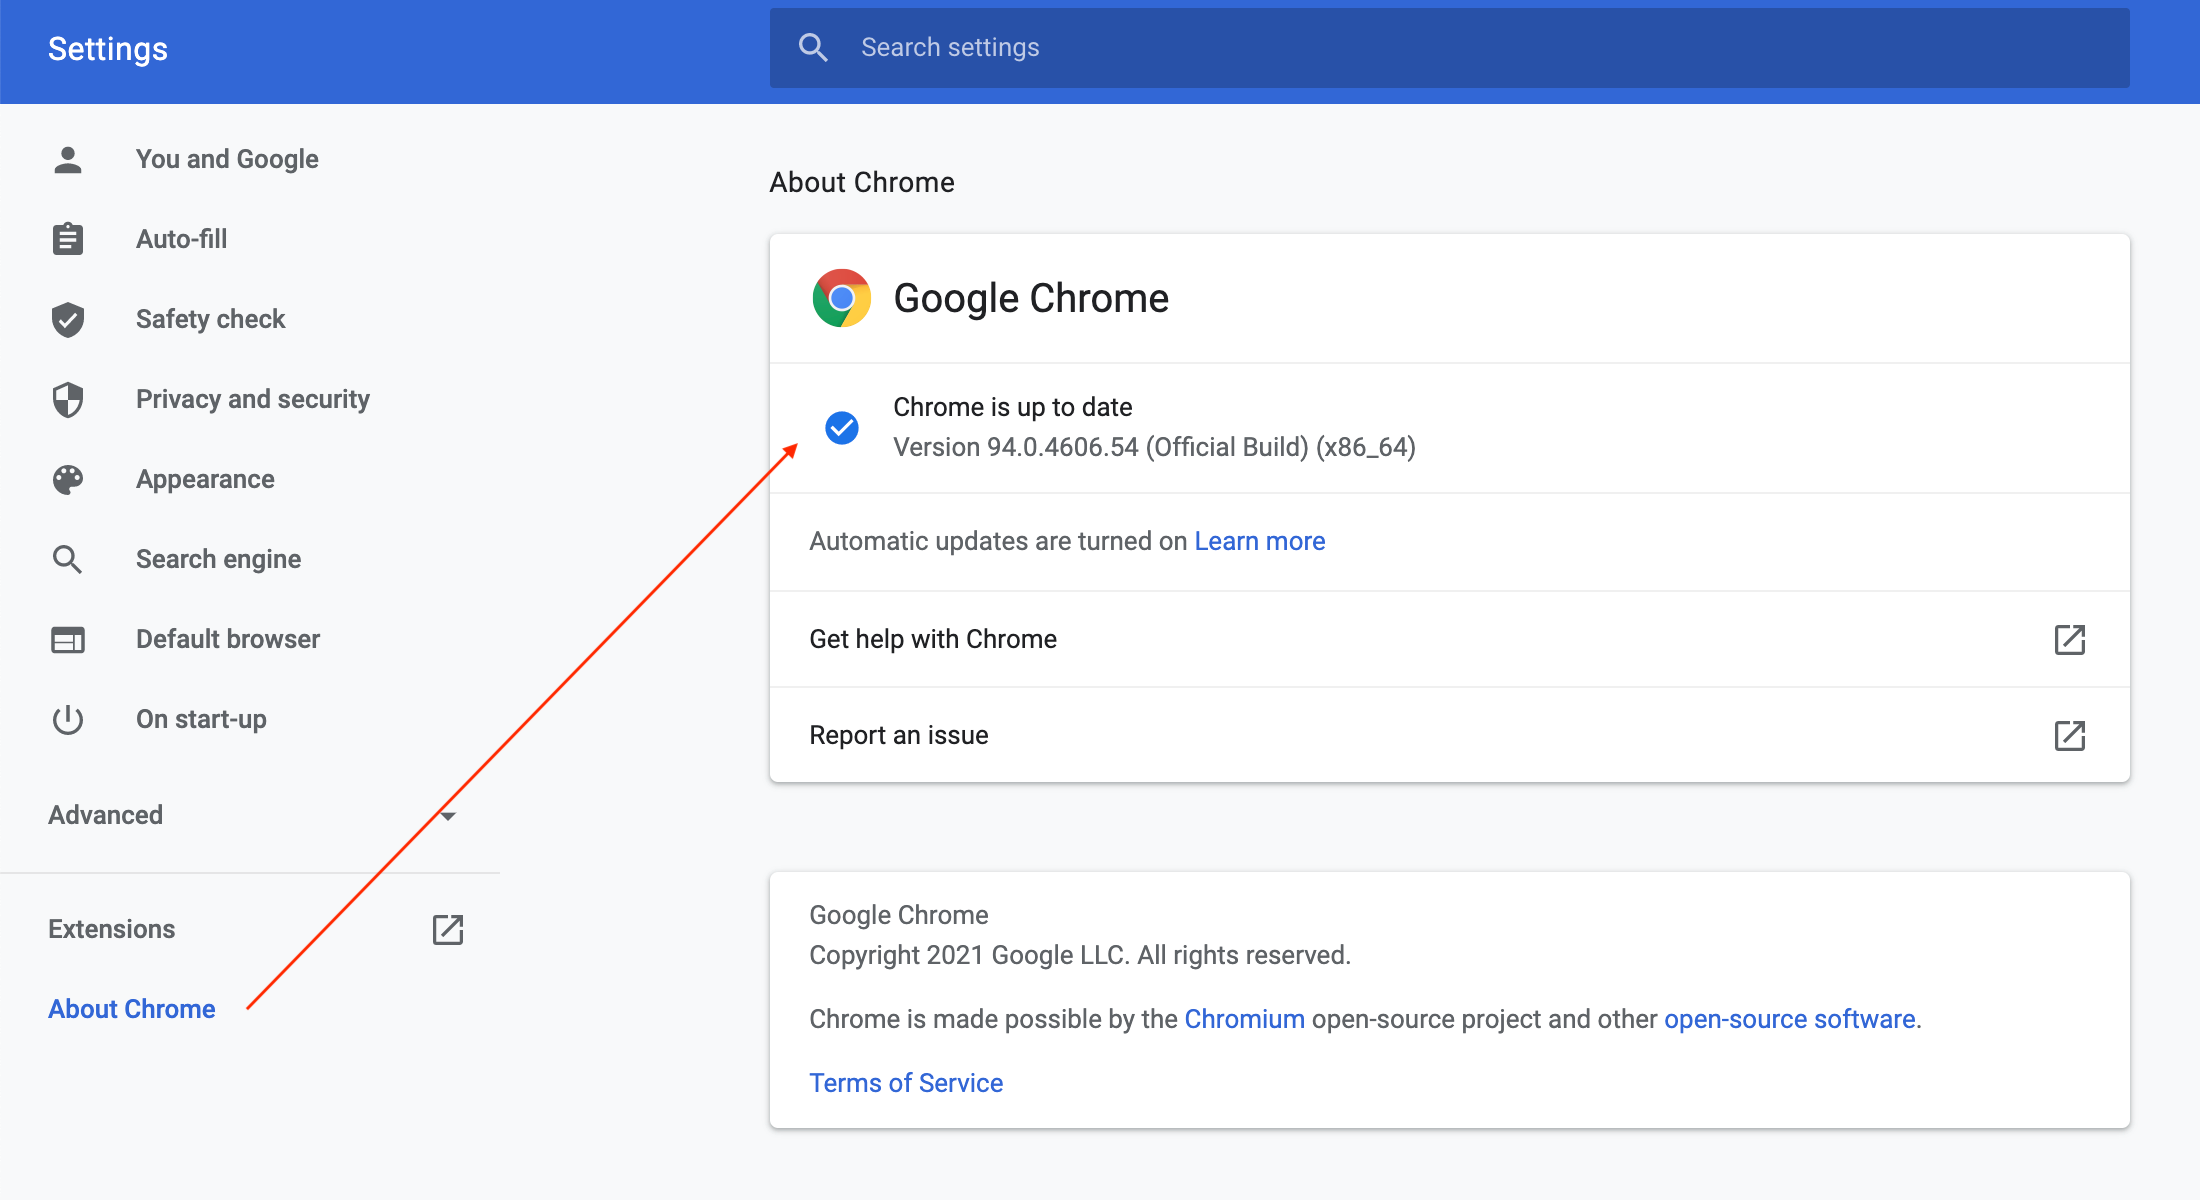This screenshot has height=1200, width=2200.
Task: Expand the Advanced section arrow
Action: (x=448, y=816)
